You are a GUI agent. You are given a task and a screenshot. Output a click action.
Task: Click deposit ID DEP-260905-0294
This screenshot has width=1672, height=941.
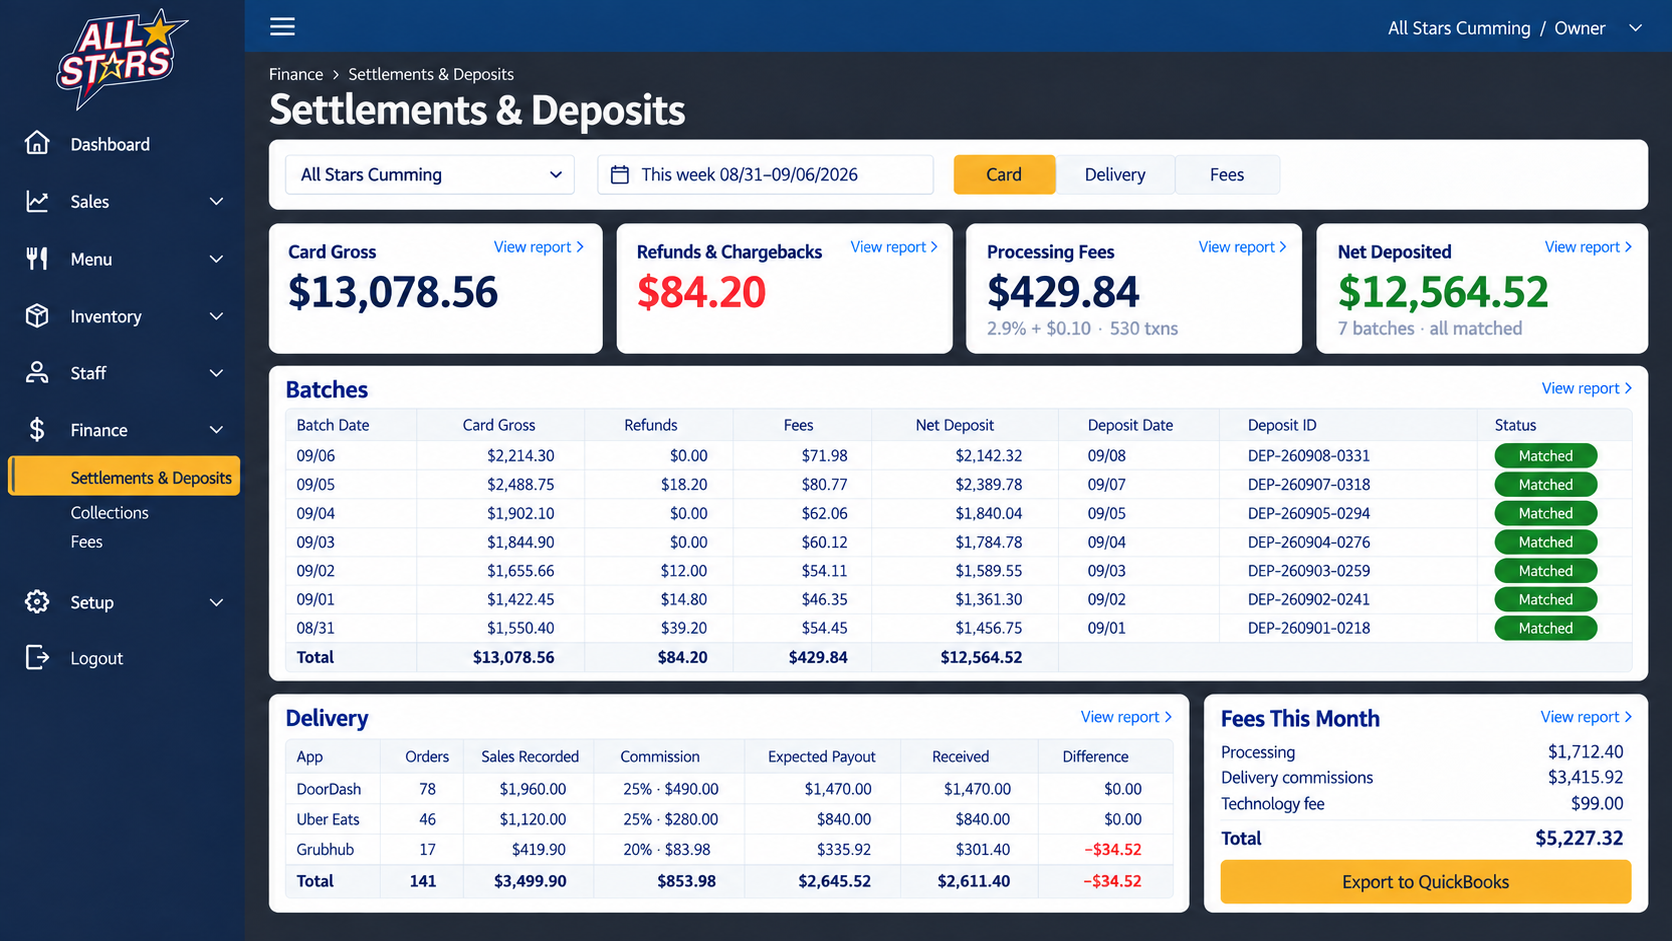tap(1309, 513)
